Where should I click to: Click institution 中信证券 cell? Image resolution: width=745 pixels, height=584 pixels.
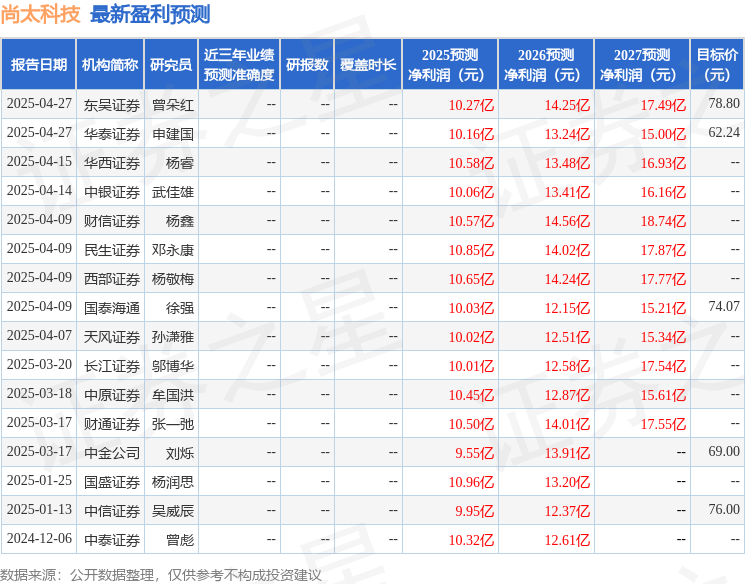[112, 511]
